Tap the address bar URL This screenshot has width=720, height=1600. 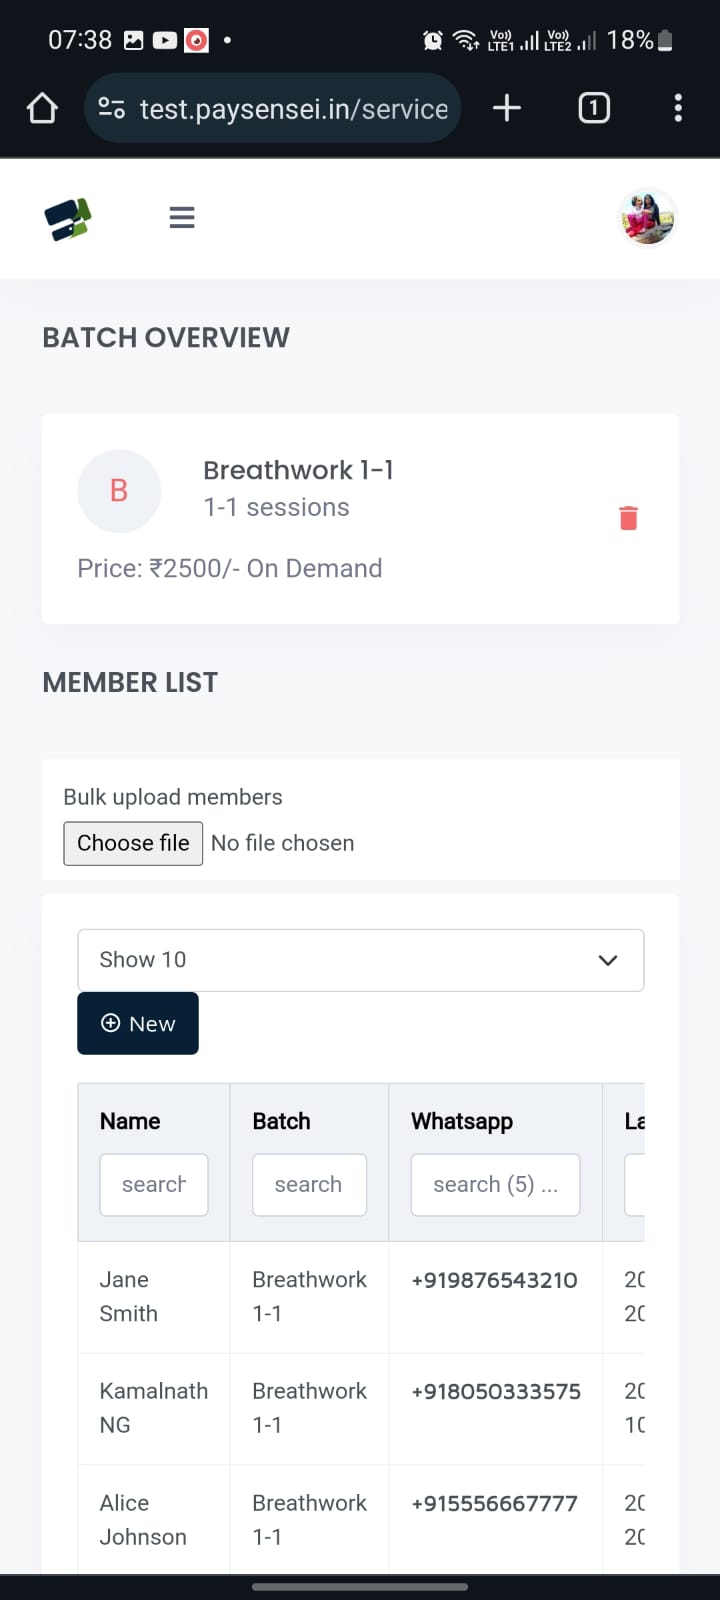(x=294, y=108)
